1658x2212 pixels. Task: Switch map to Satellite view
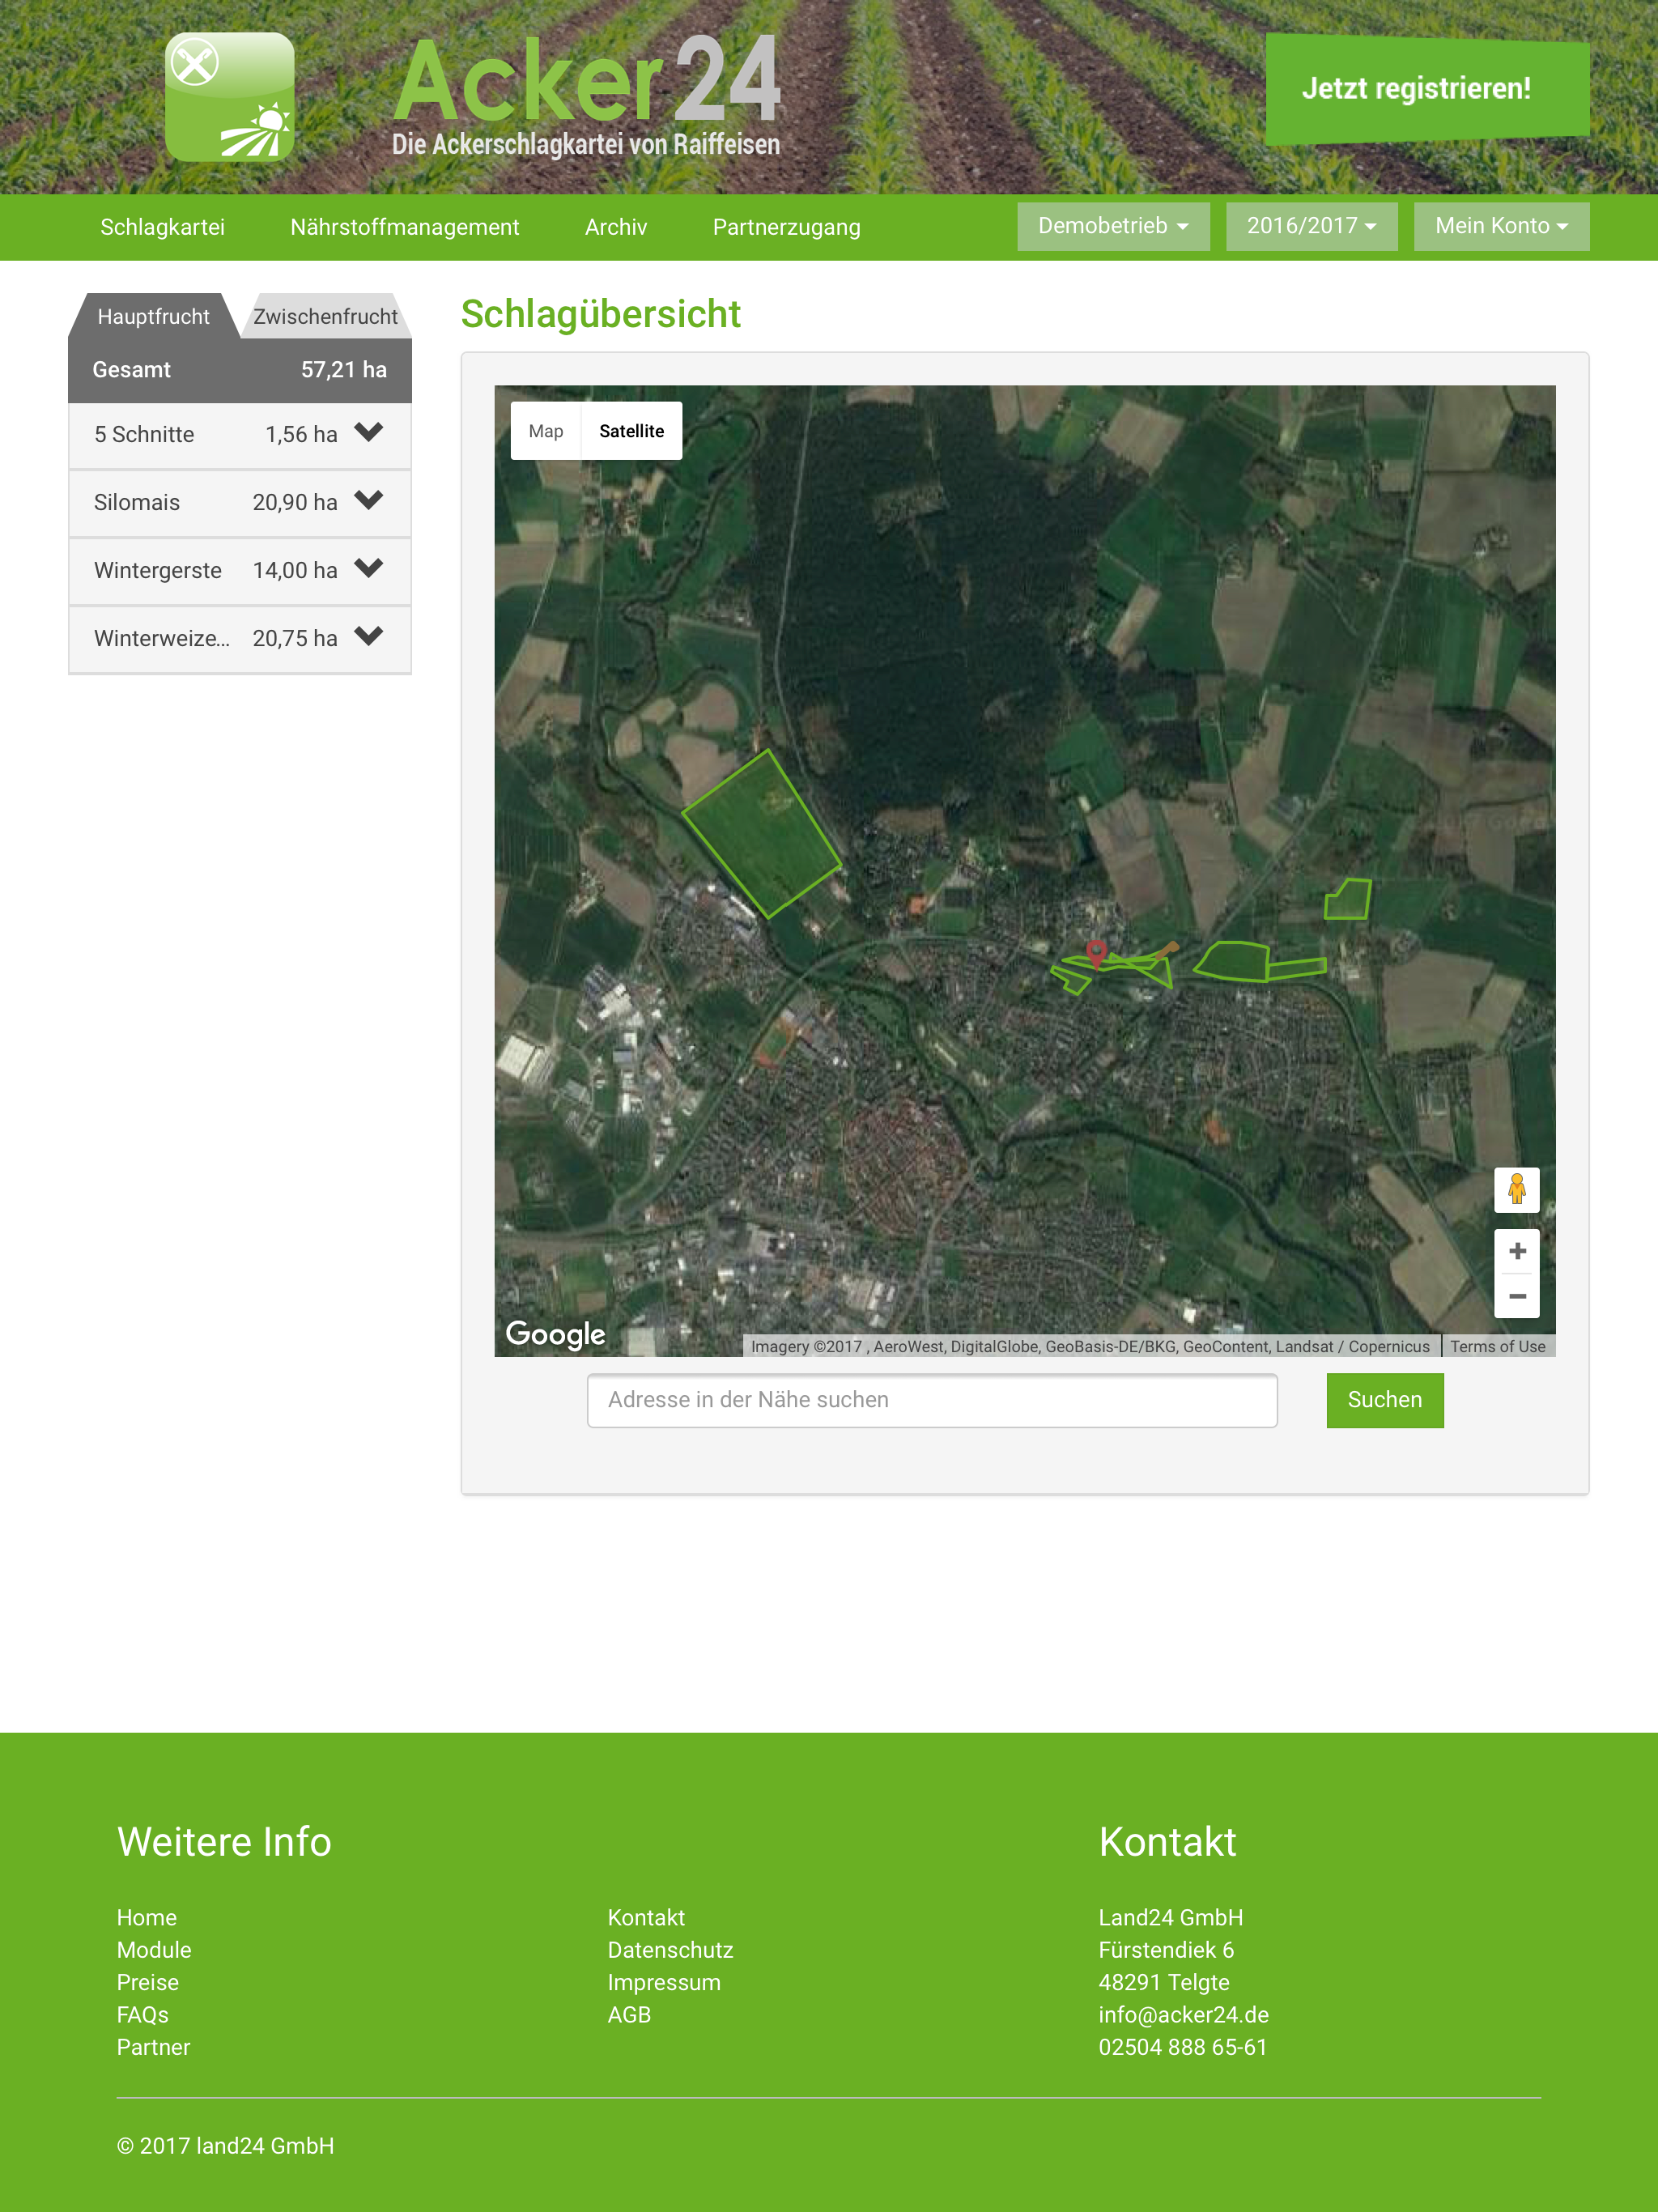point(632,431)
